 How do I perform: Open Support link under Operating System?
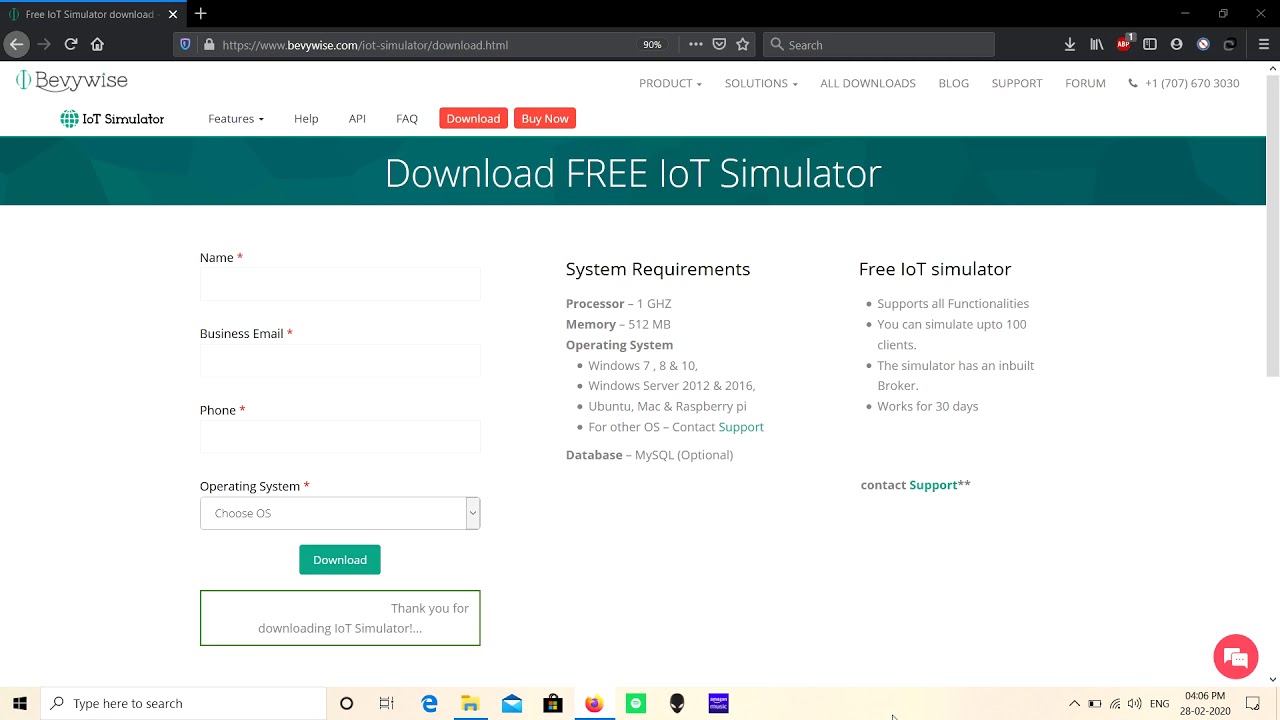click(x=741, y=427)
